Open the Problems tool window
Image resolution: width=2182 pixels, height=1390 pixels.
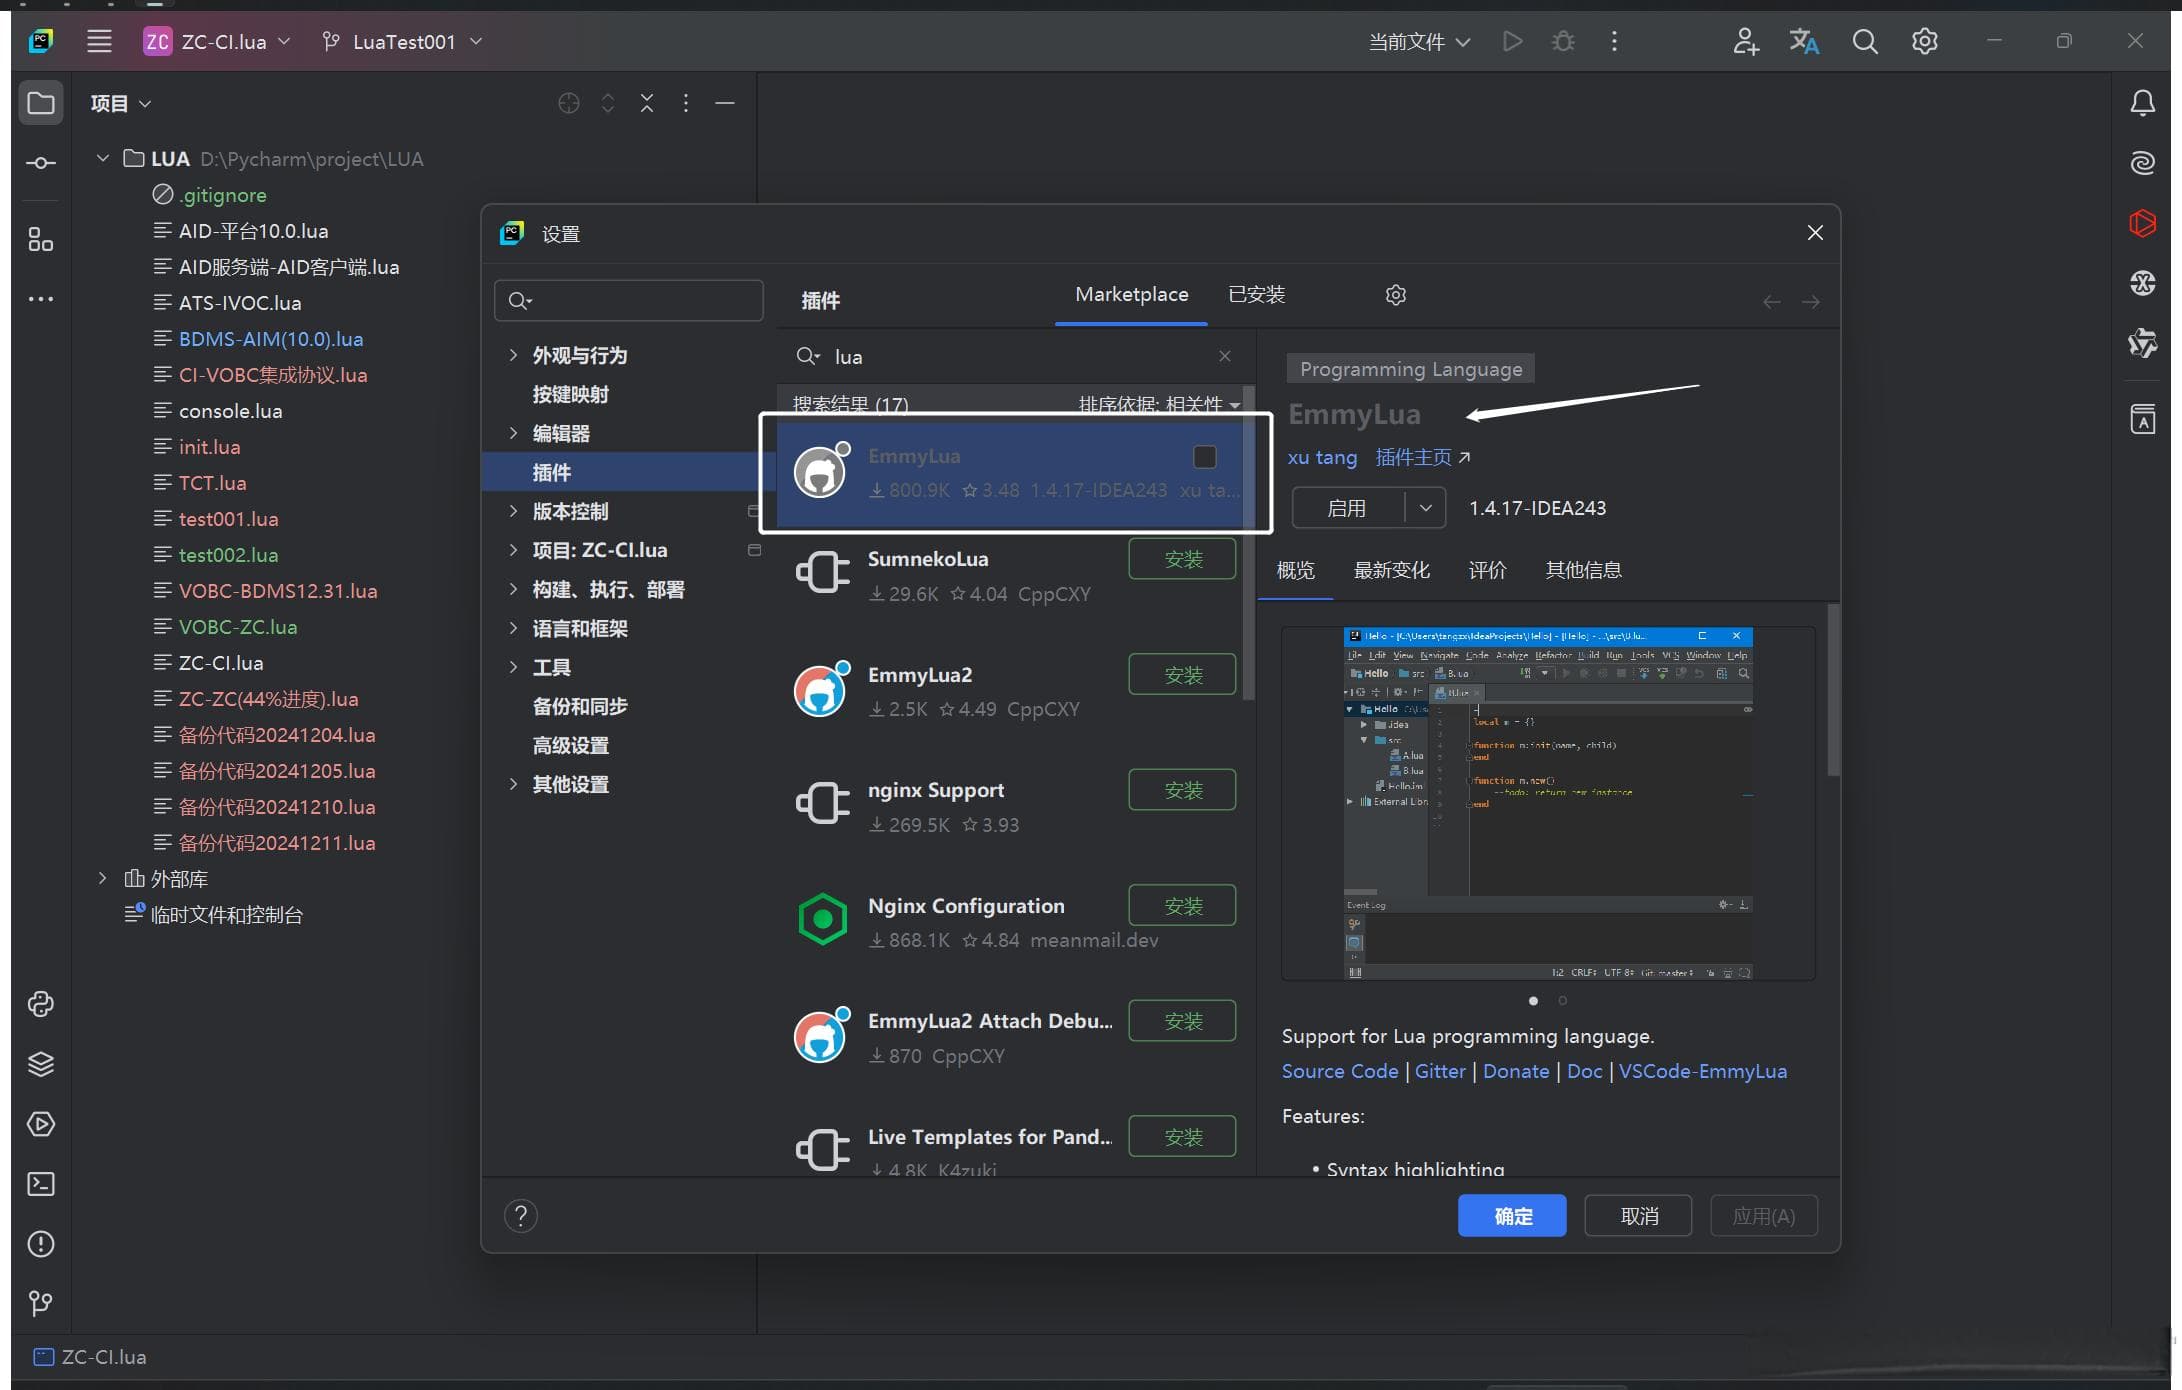click(x=41, y=1244)
